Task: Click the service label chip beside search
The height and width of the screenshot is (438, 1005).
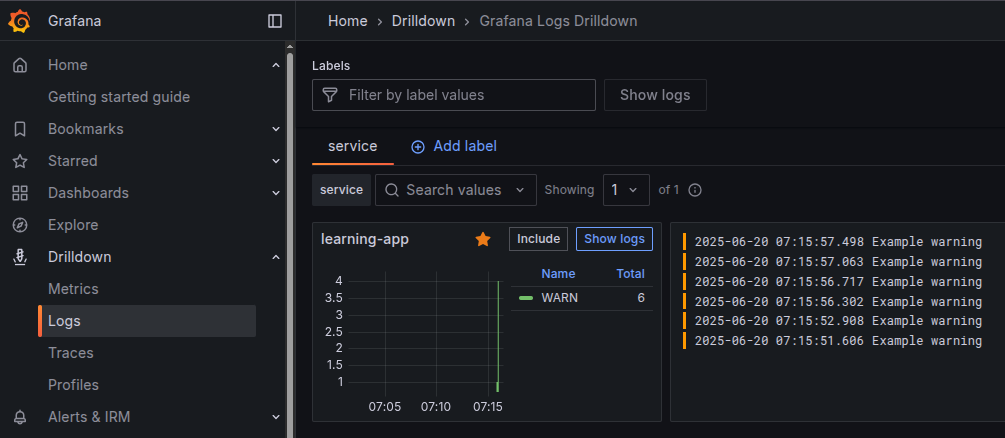Action: (342, 190)
